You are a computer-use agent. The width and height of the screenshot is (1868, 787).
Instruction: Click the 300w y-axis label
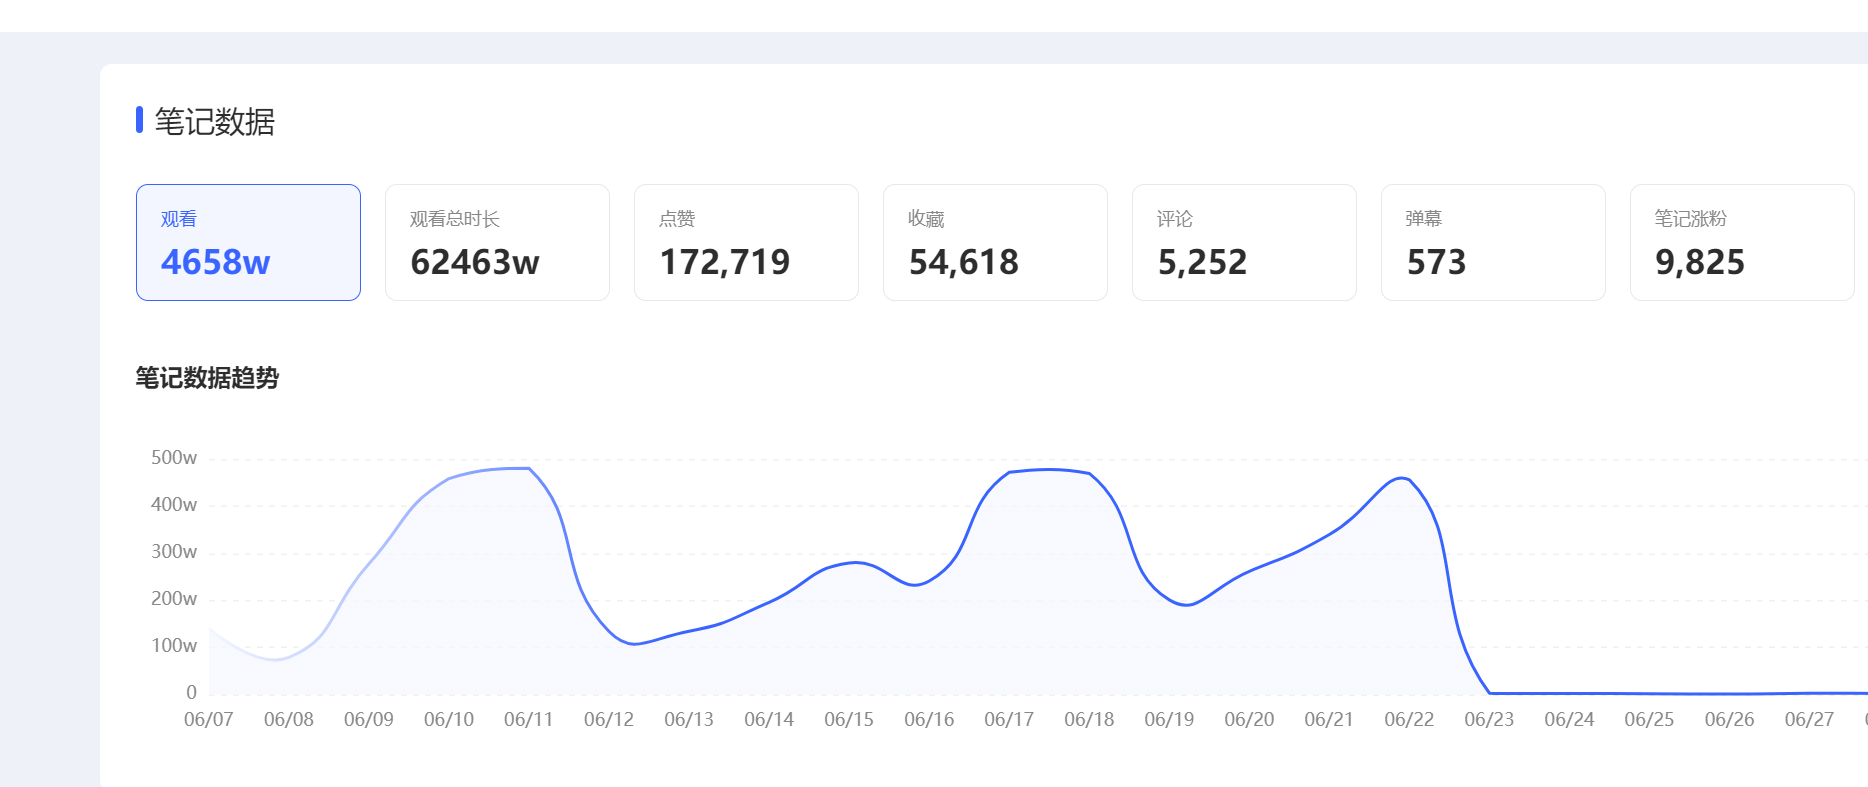(x=174, y=552)
